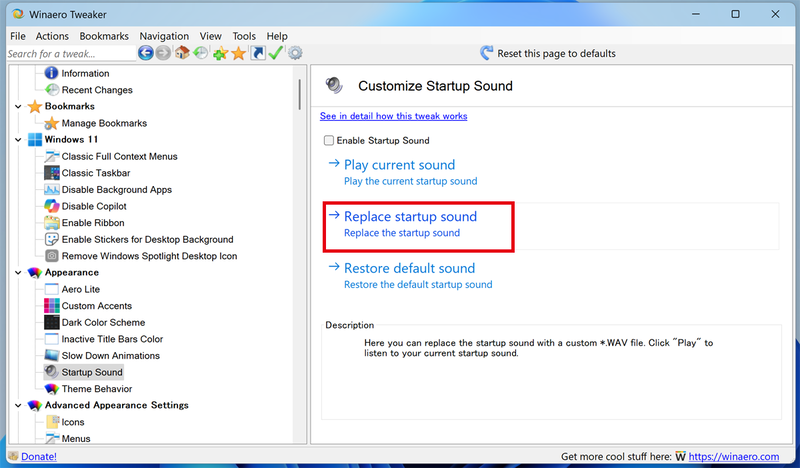800x468 pixels.
Task: Click the Reset page refresh arrow icon
Action: (x=486, y=53)
